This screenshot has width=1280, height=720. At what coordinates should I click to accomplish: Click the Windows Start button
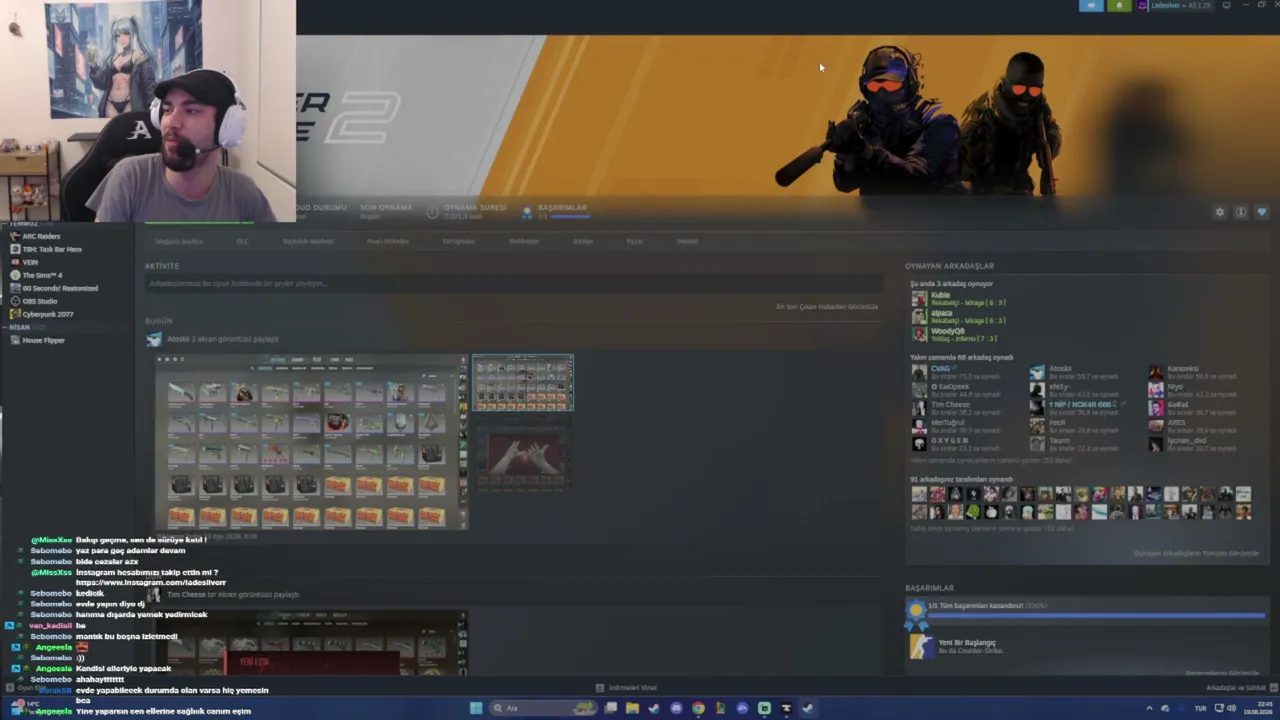click(x=476, y=708)
